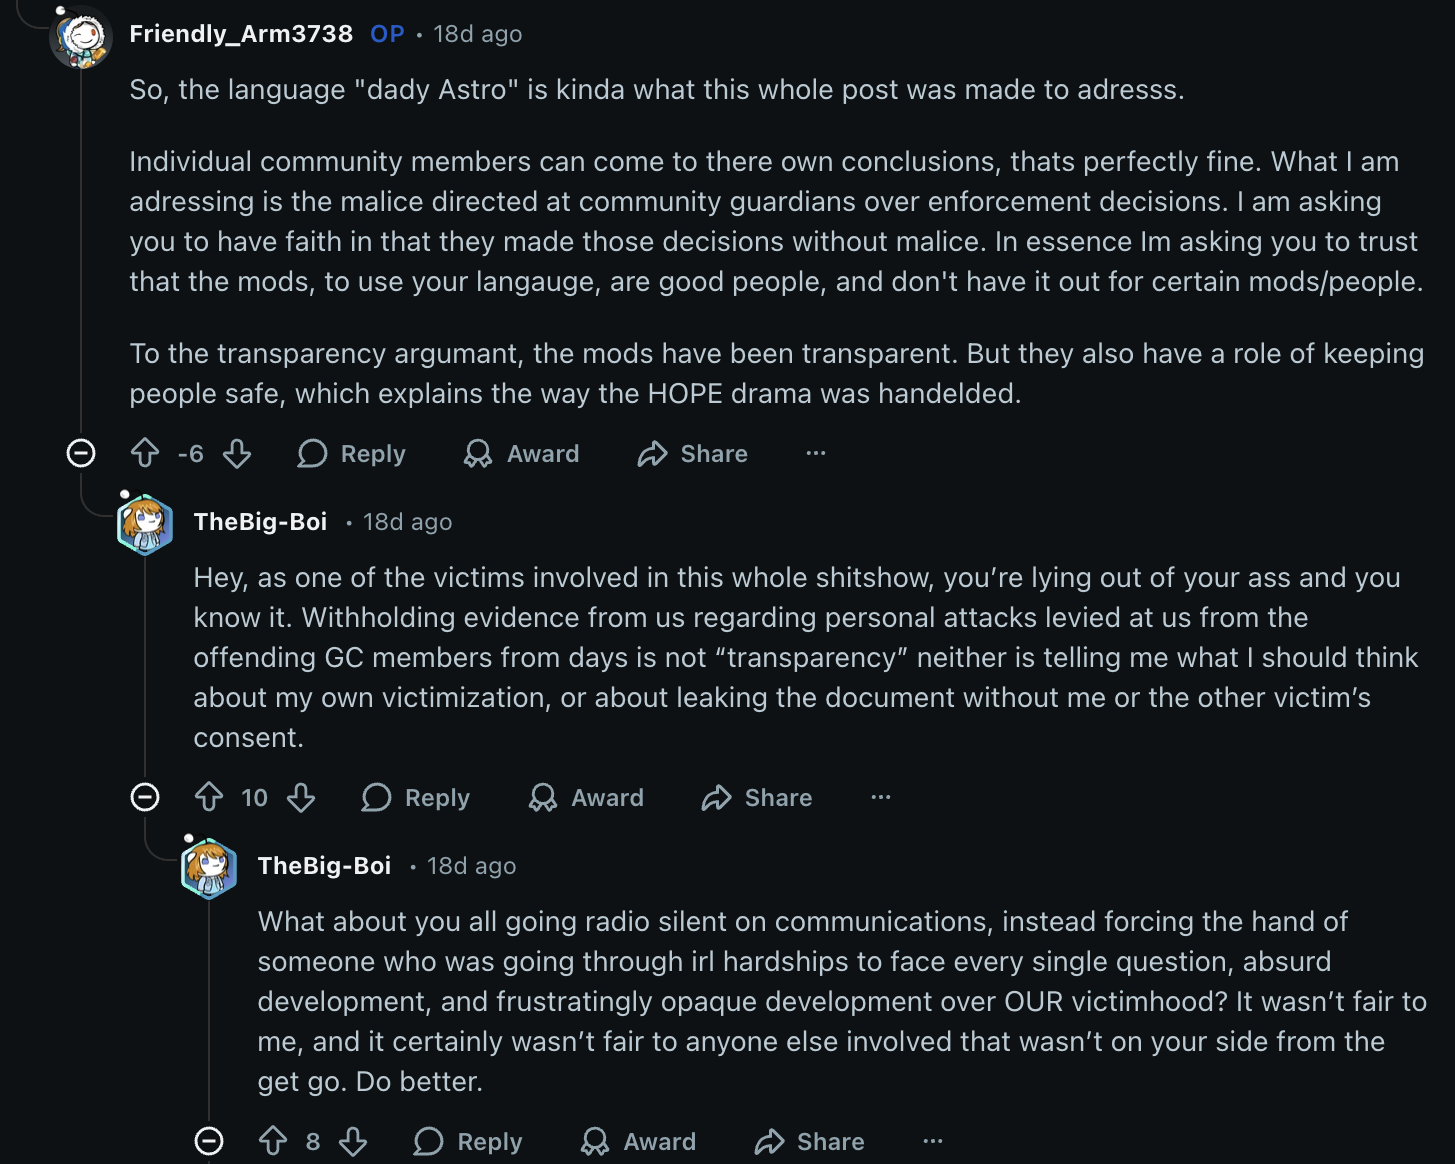1455x1164 pixels.
Task: Open Friendly_Arm3738 username profile link
Action: tap(241, 34)
